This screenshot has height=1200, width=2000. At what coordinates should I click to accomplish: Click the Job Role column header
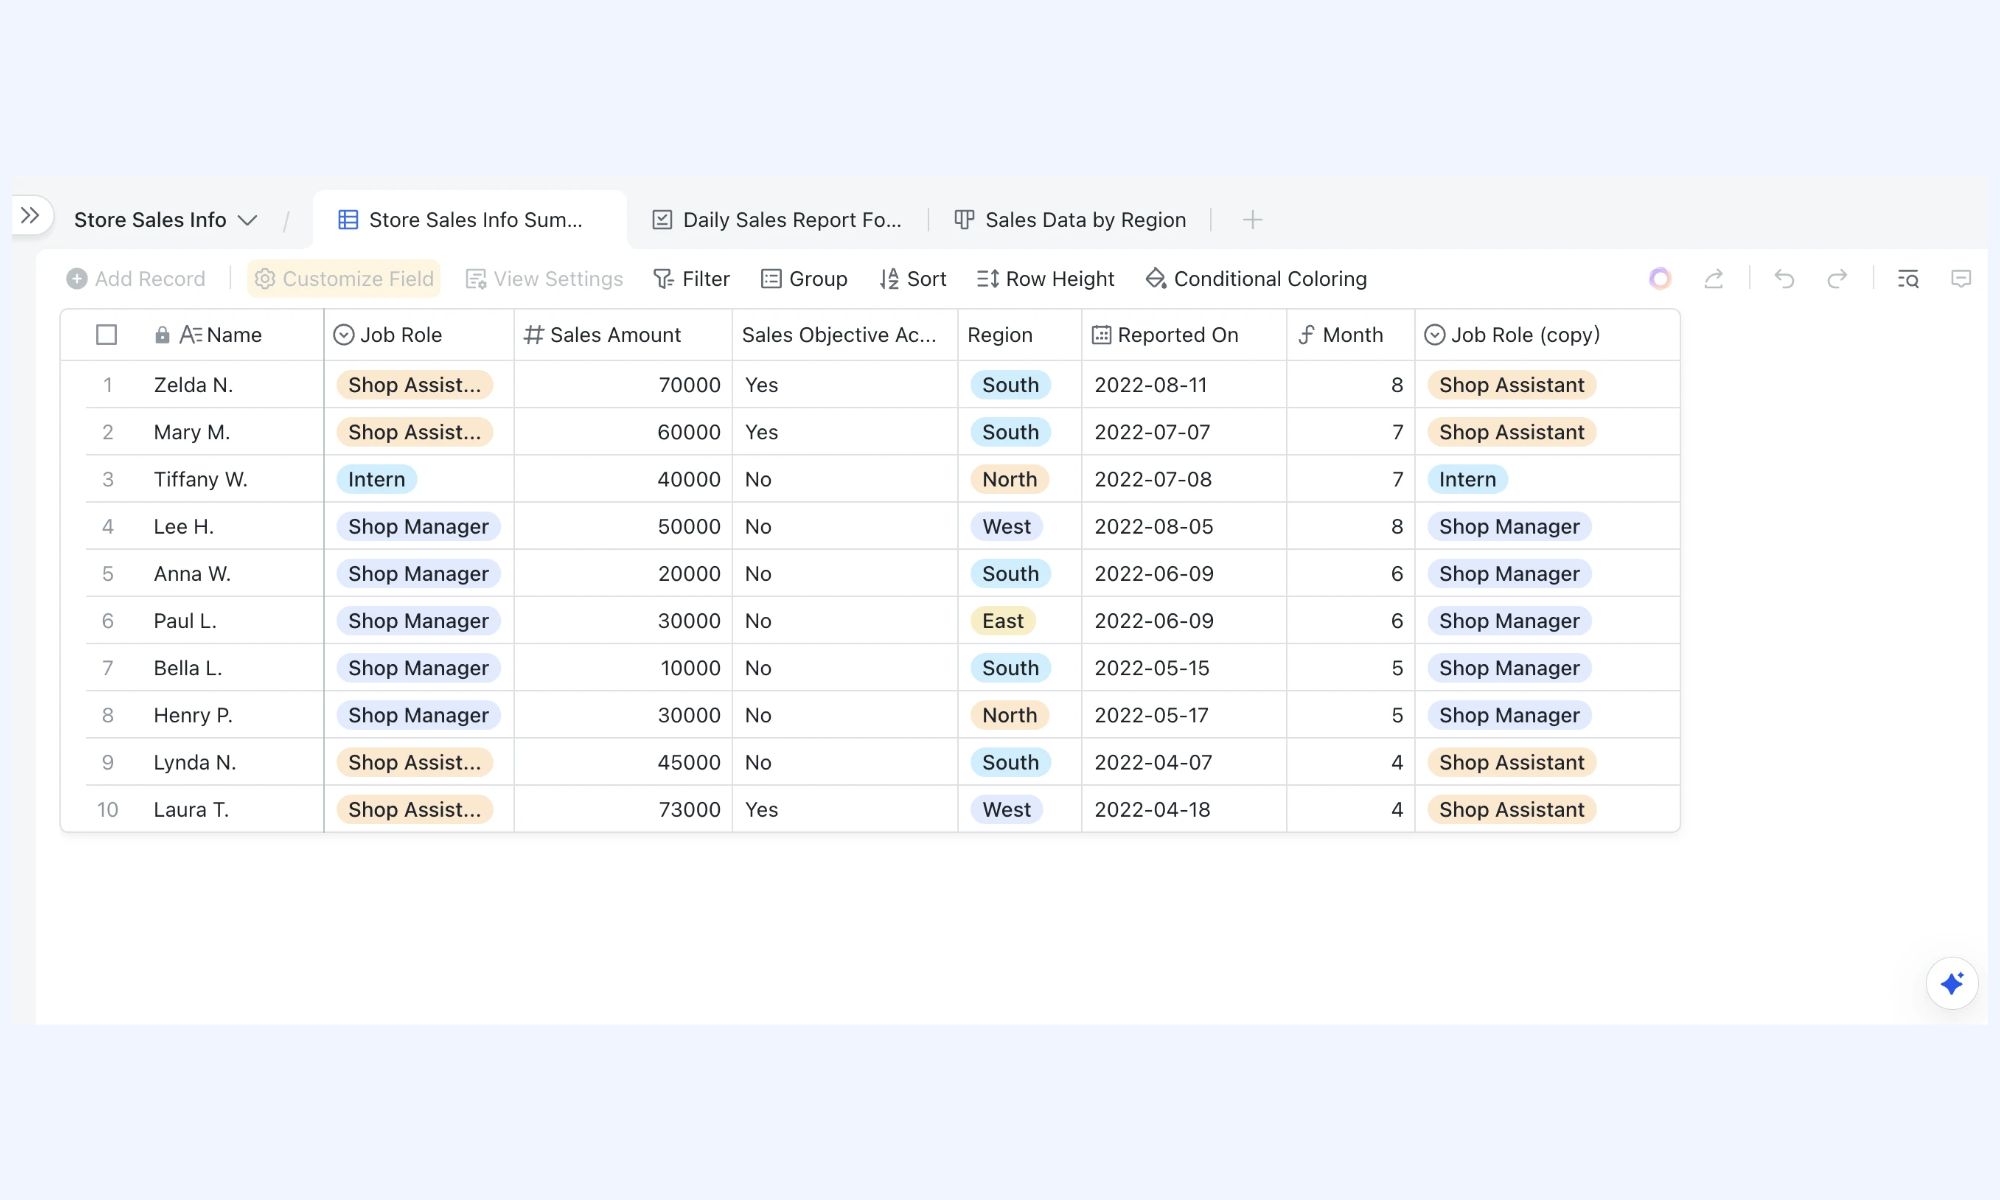419,335
